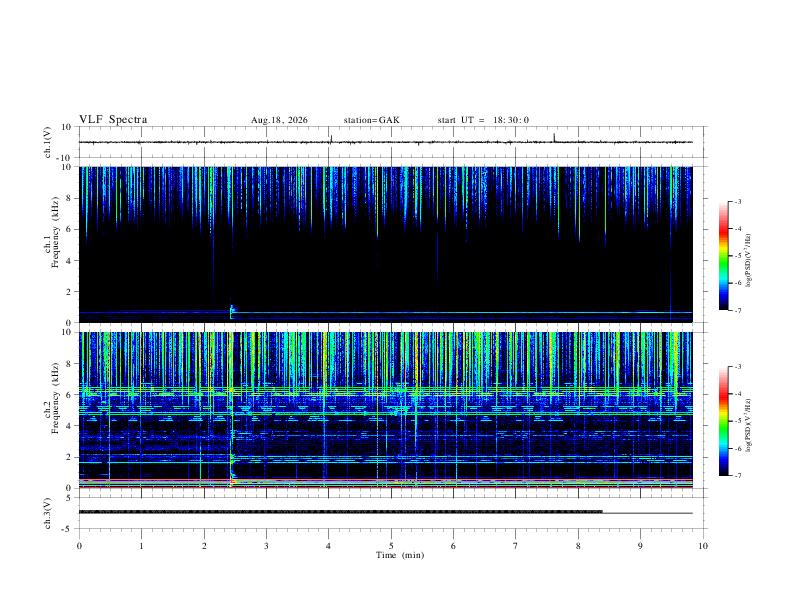Click the Time (min) axis label
This screenshot has width=792, height=612.
click(400, 555)
